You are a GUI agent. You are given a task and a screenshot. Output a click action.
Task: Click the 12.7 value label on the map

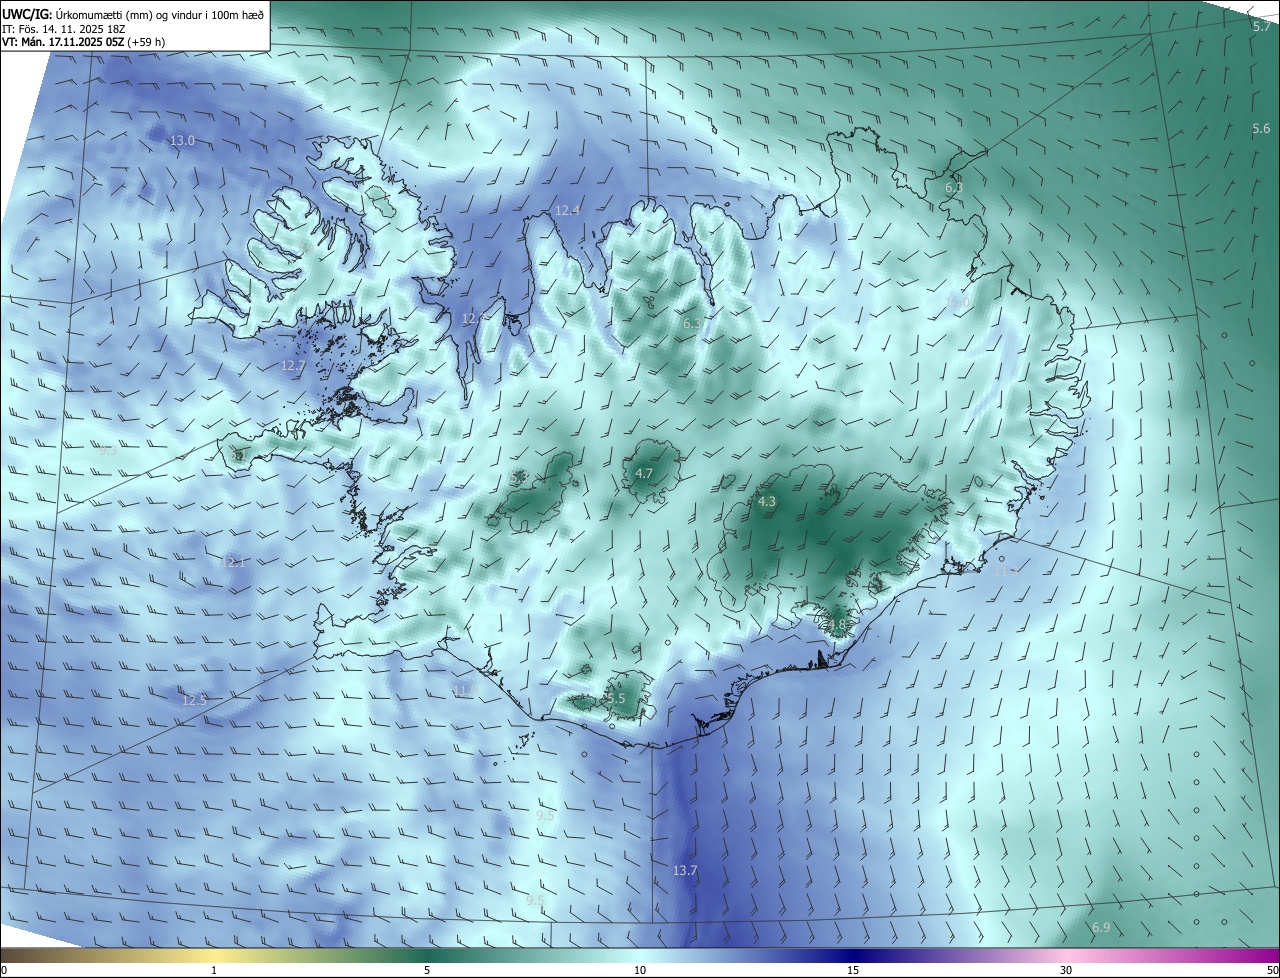click(x=292, y=366)
